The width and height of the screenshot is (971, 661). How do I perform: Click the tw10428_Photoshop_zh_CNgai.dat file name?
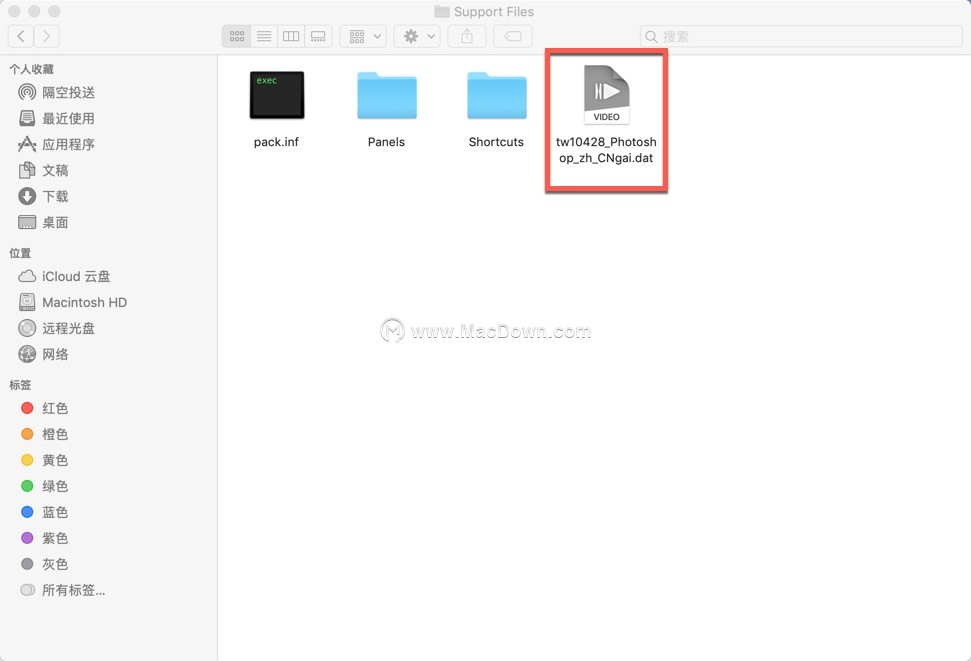pos(606,150)
